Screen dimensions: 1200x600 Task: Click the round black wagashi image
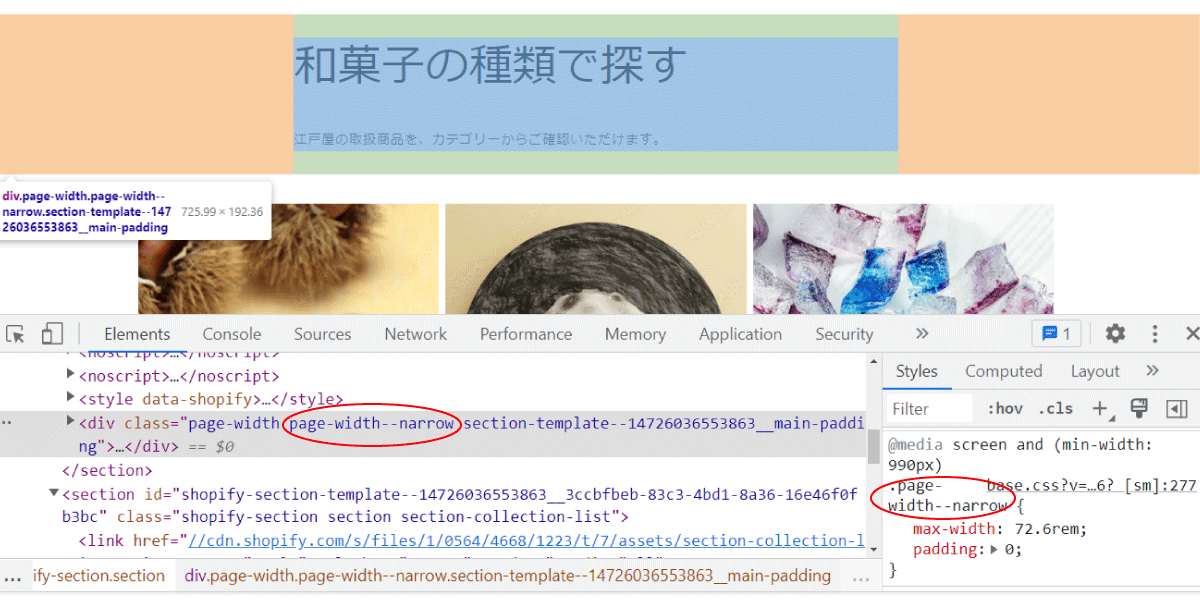coord(596,259)
